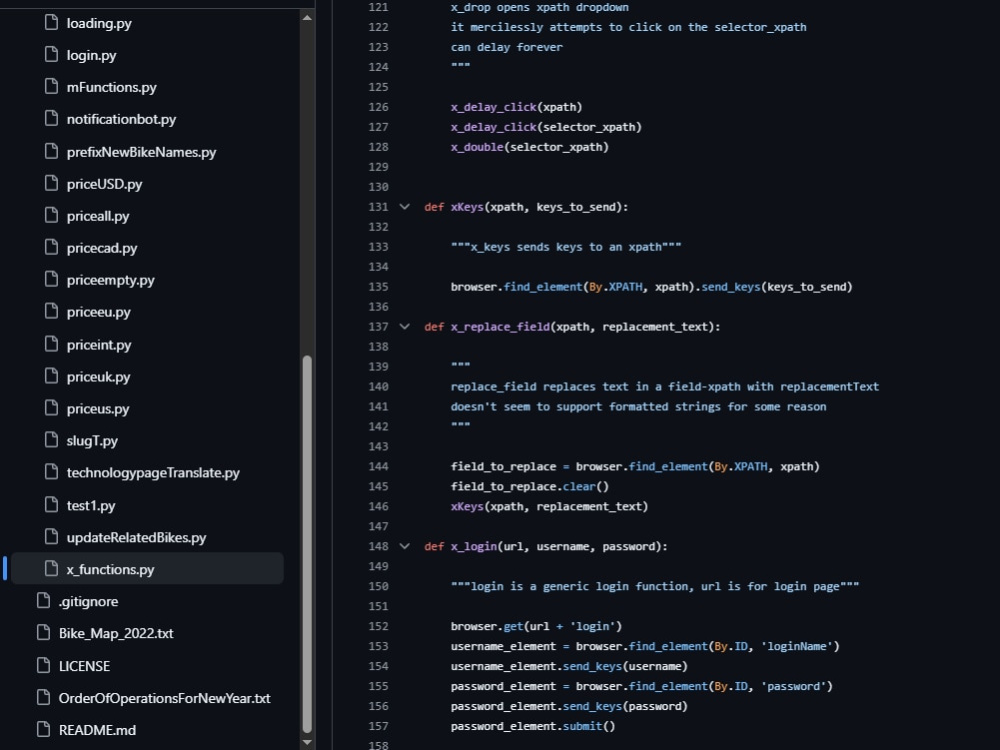
Task: Click file icon beside Bike_Map_2022.txt
Action: click(x=43, y=633)
